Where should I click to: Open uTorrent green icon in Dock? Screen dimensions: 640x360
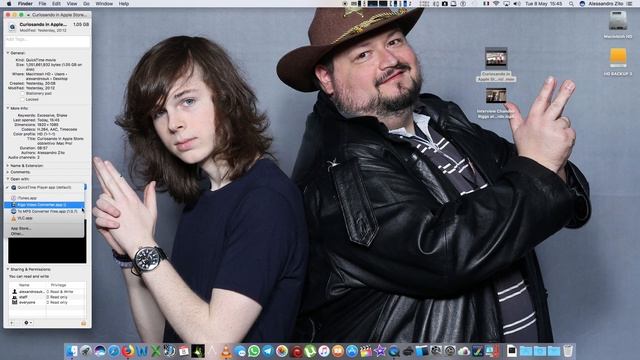[x=310, y=351]
